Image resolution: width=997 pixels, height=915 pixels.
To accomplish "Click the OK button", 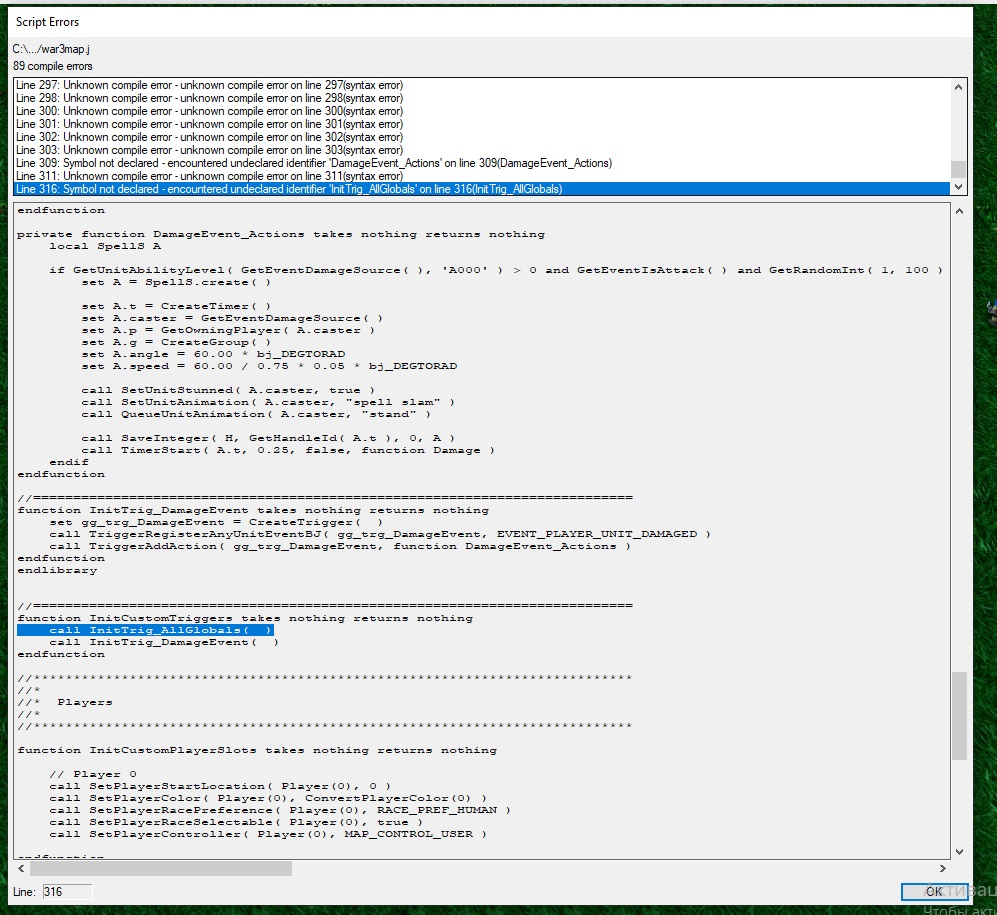I will [934, 891].
